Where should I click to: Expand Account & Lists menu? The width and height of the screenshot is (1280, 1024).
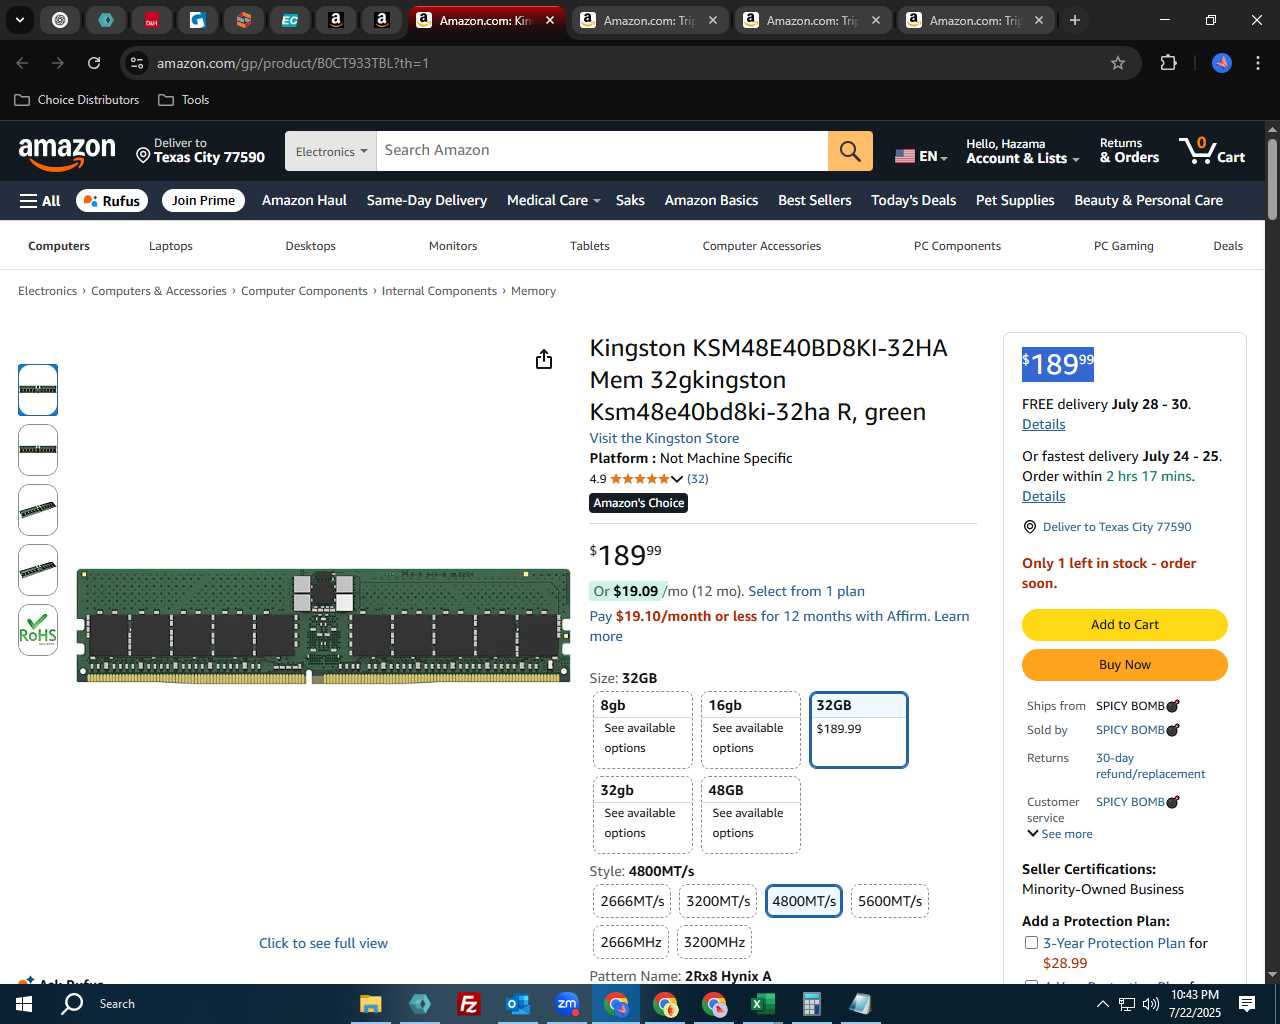[1023, 151]
